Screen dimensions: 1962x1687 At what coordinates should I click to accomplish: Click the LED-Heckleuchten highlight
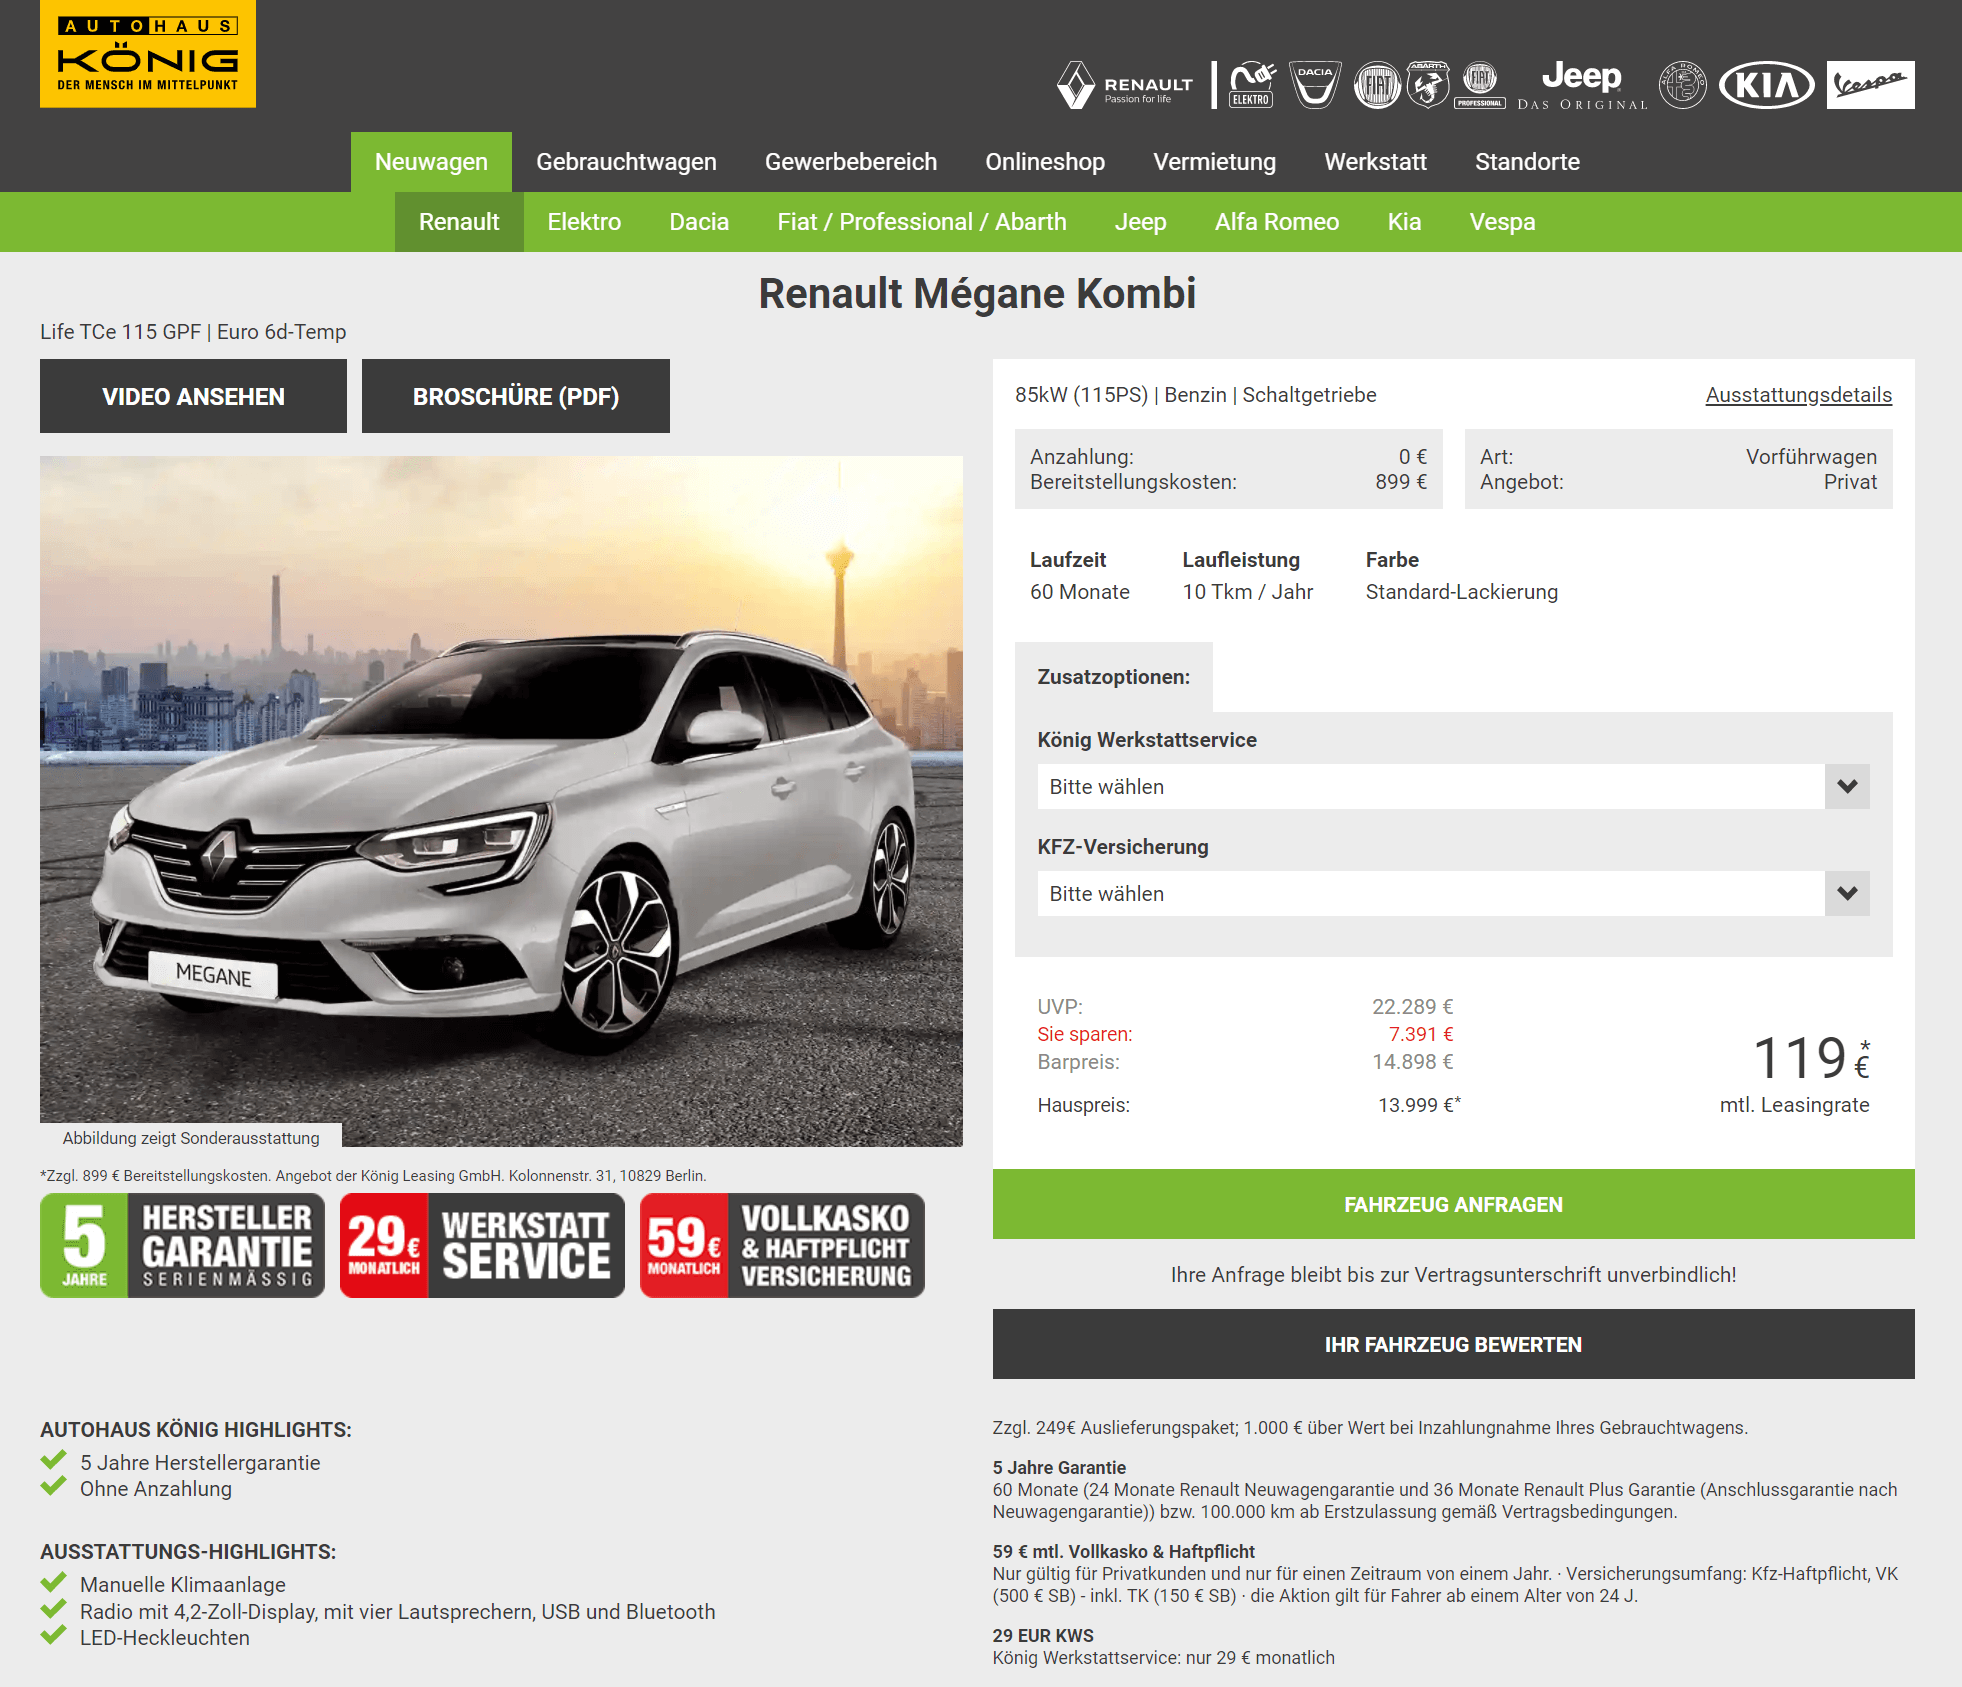click(165, 1638)
